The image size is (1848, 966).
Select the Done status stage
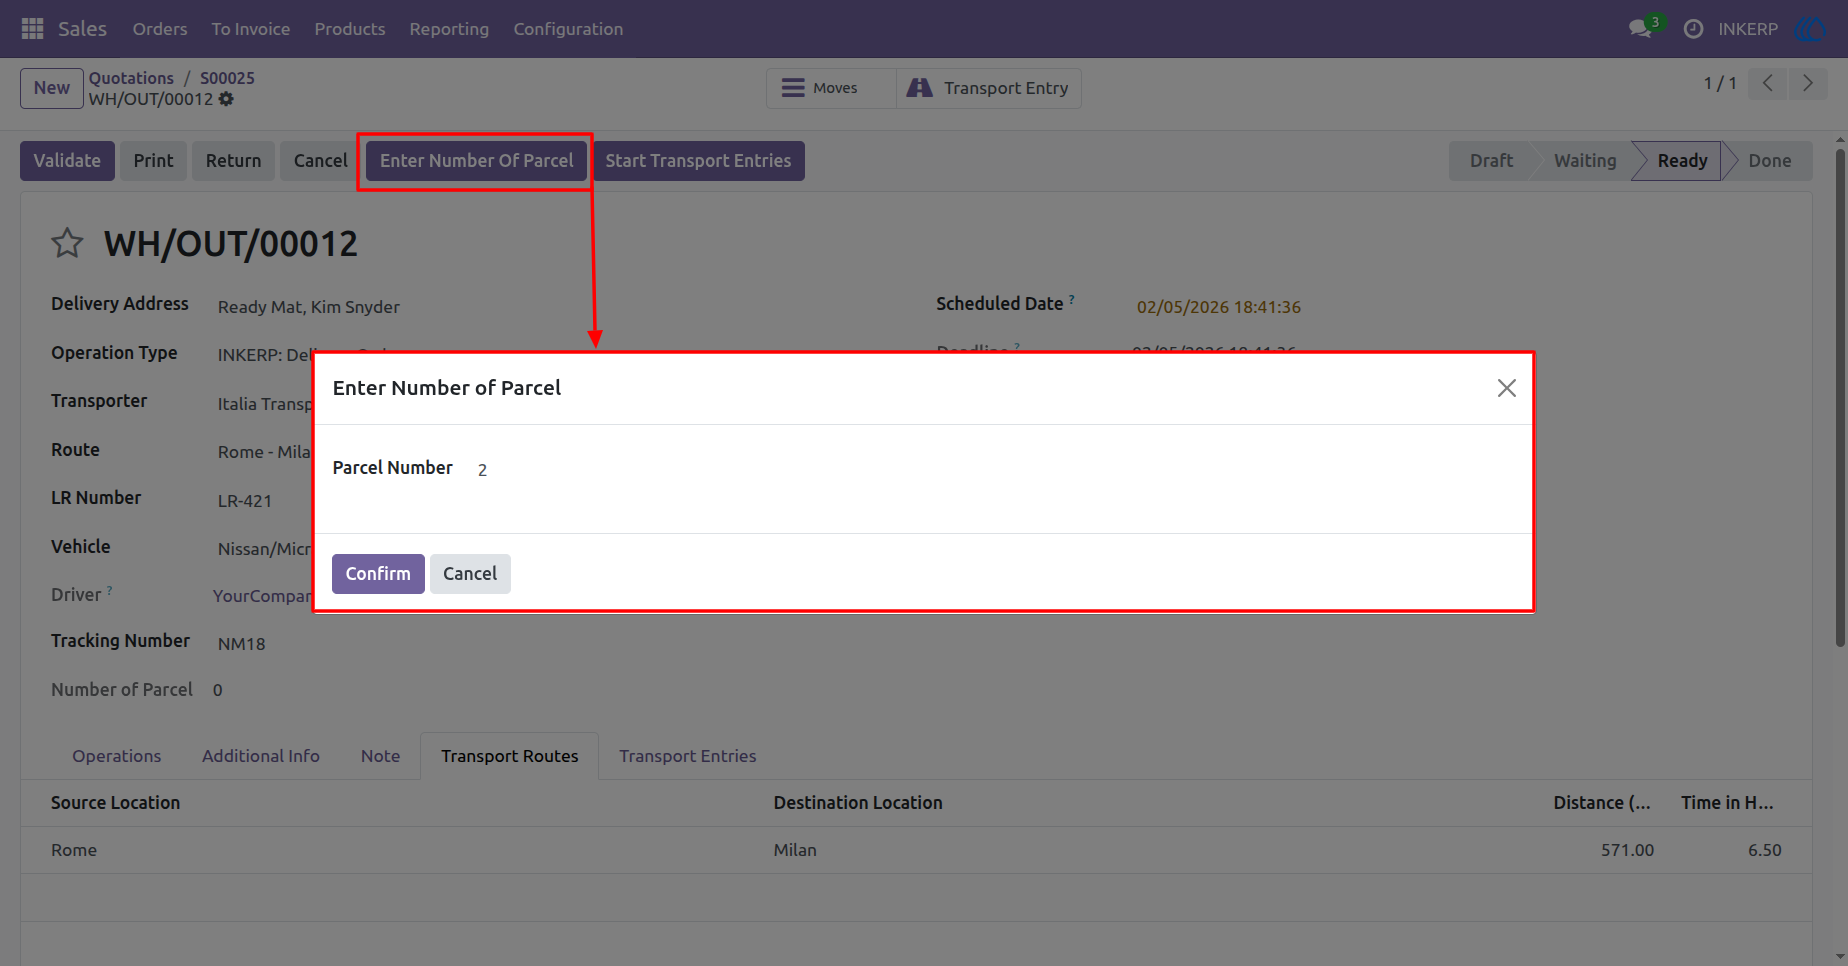point(1769,161)
